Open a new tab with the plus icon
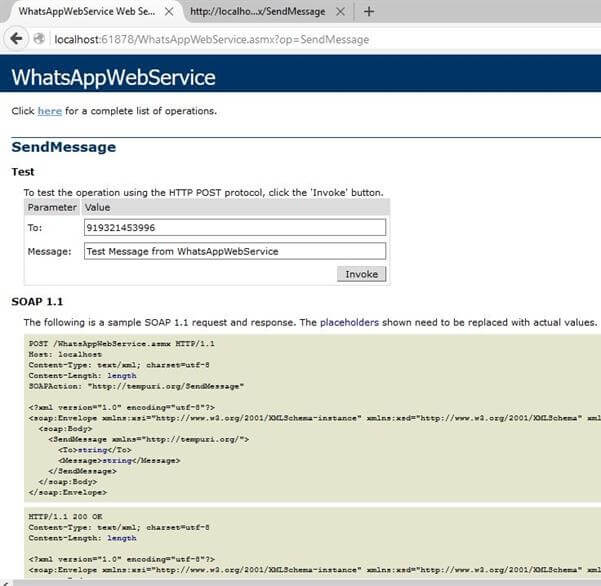The height and width of the screenshot is (586, 601). 369,11
